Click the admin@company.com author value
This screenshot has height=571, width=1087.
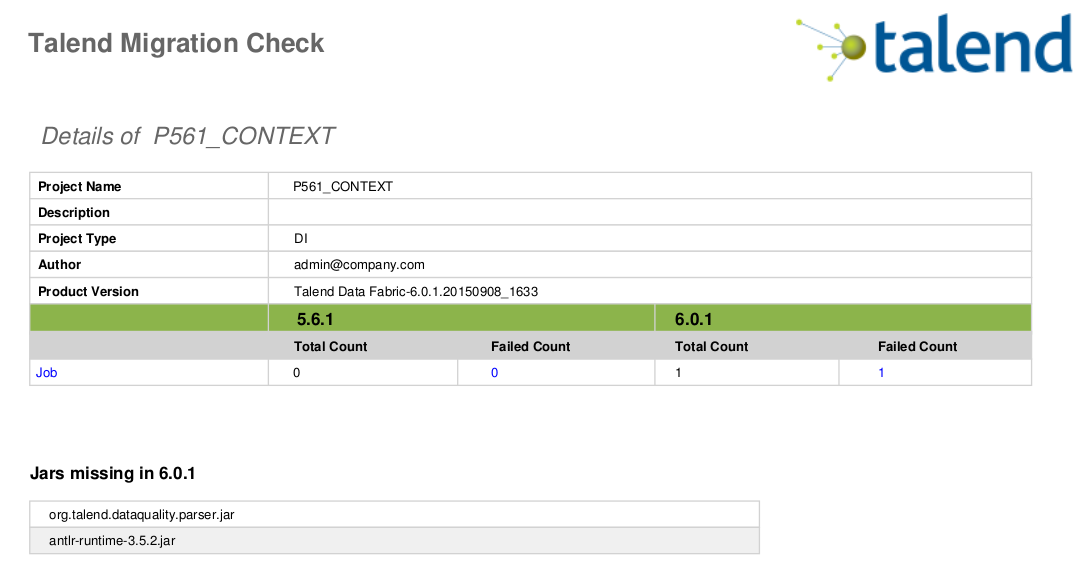pos(359,265)
